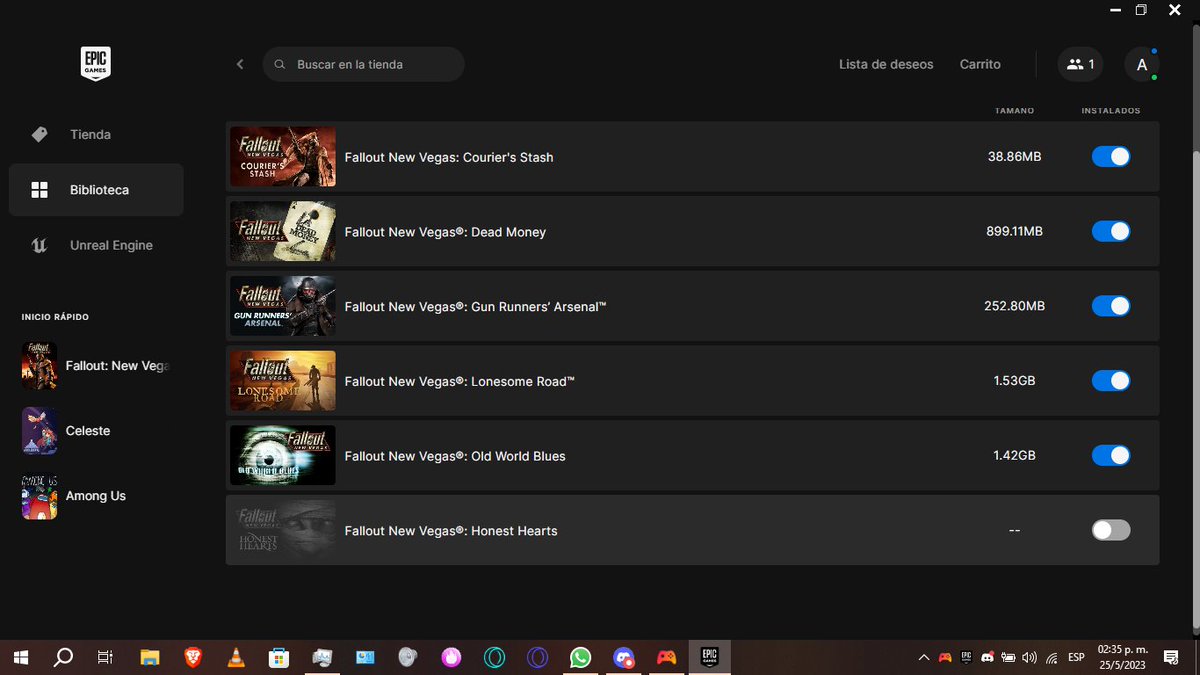Click the 'Buscar en la tienda' search field
This screenshot has height=675, width=1200.
[x=364, y=64]
